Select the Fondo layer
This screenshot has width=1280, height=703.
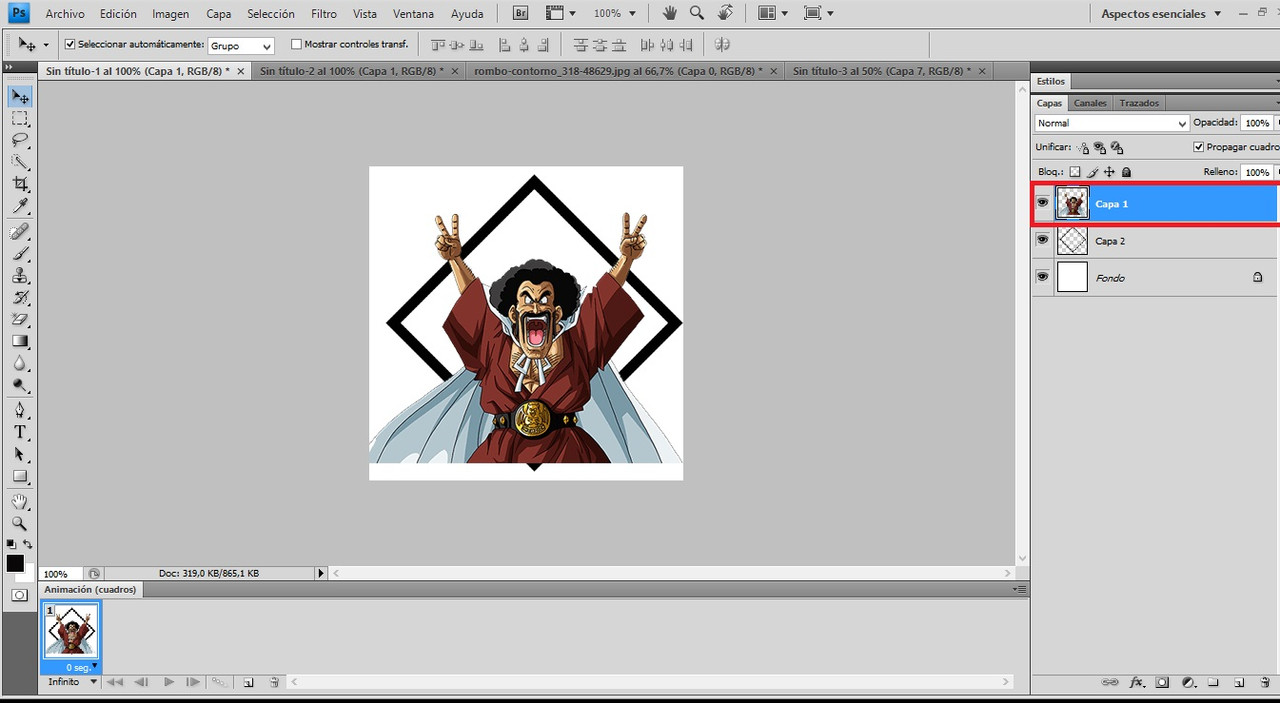click(x=1156, y=278)
